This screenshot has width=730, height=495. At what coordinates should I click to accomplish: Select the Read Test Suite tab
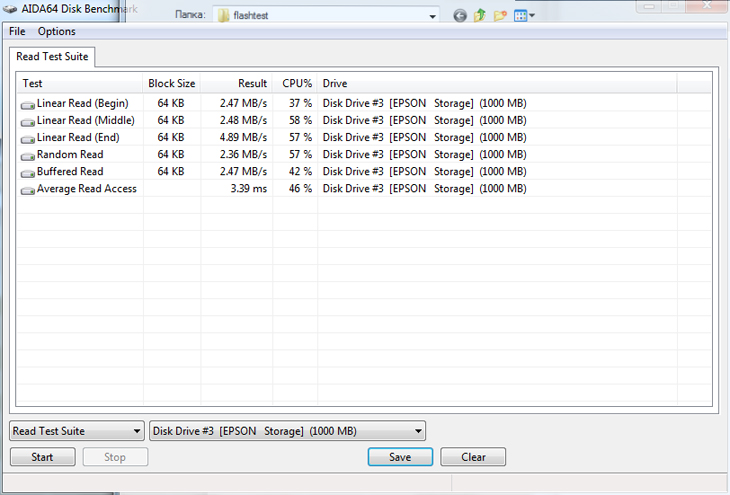point(52,56)
